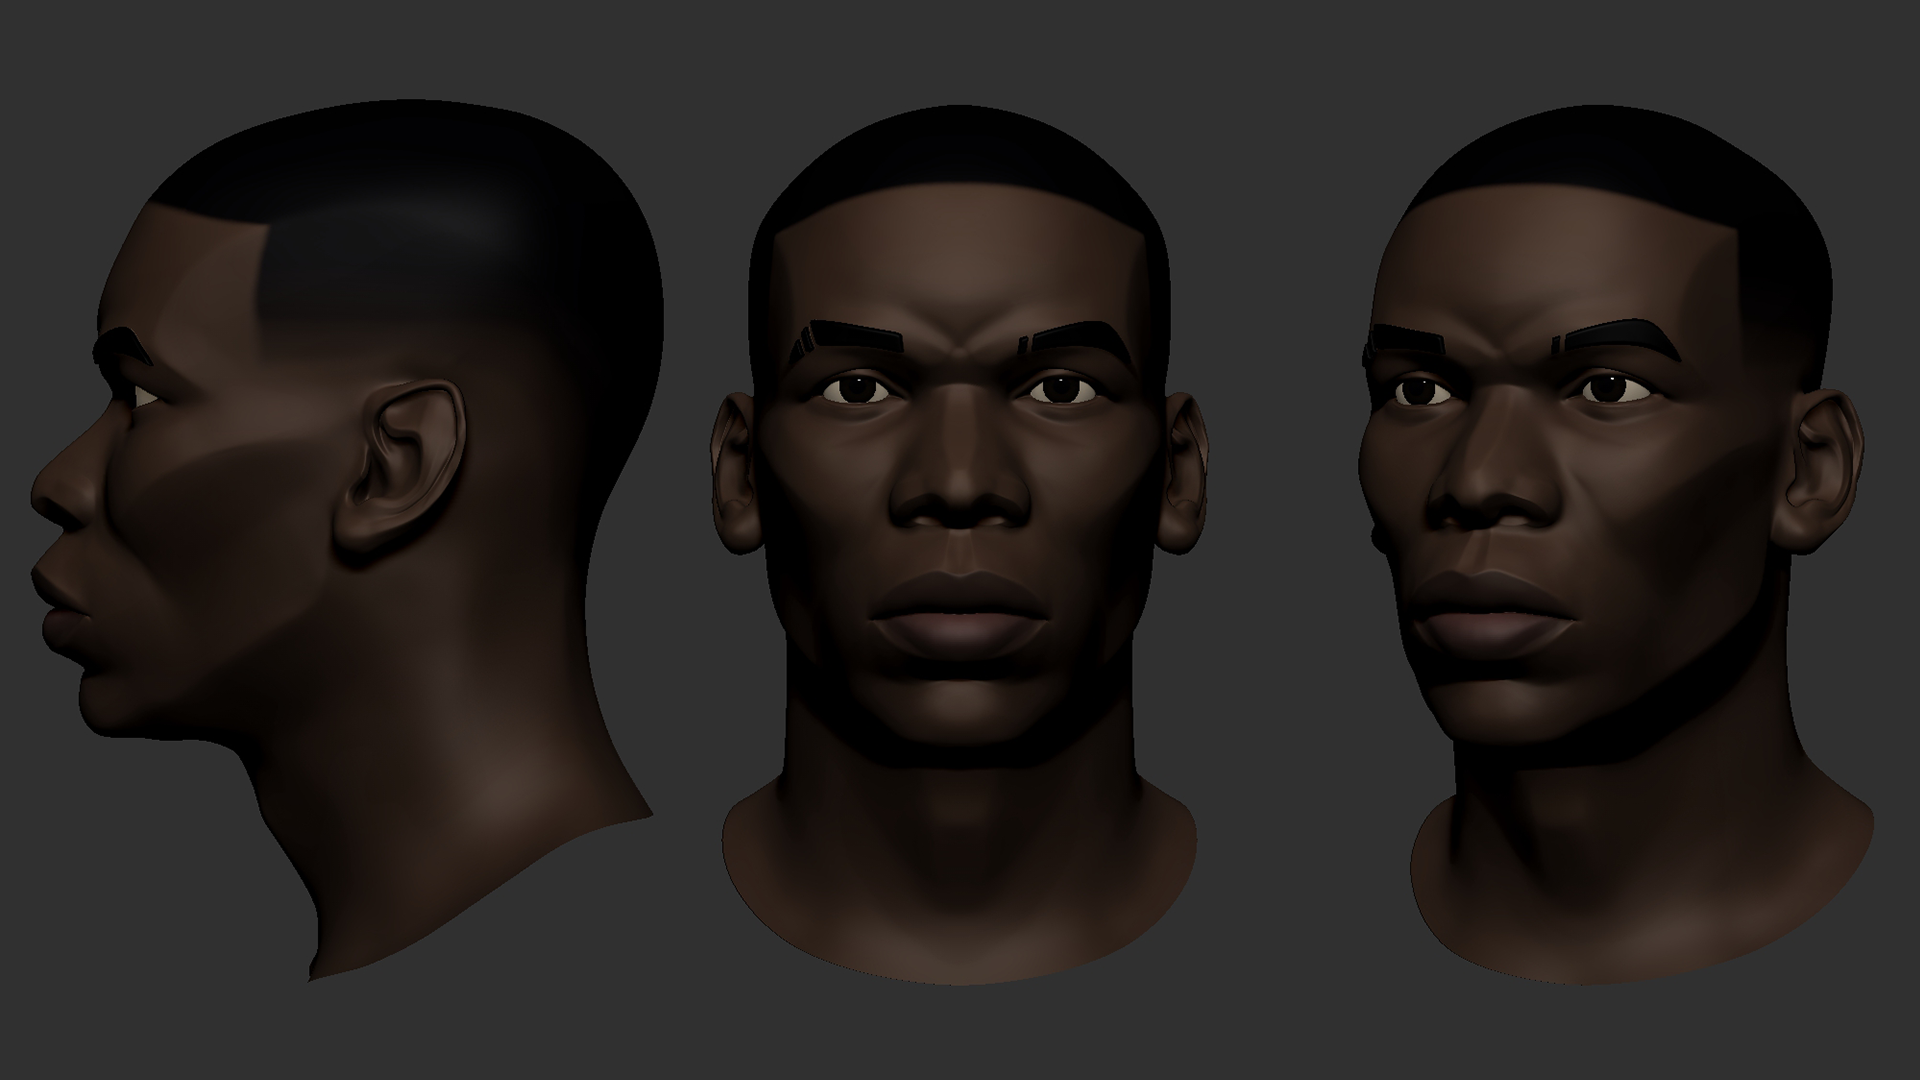The image size is (1920, 1080).
Task: Click the right-side eyebrow on three-quarter head
Action: 1612,336
